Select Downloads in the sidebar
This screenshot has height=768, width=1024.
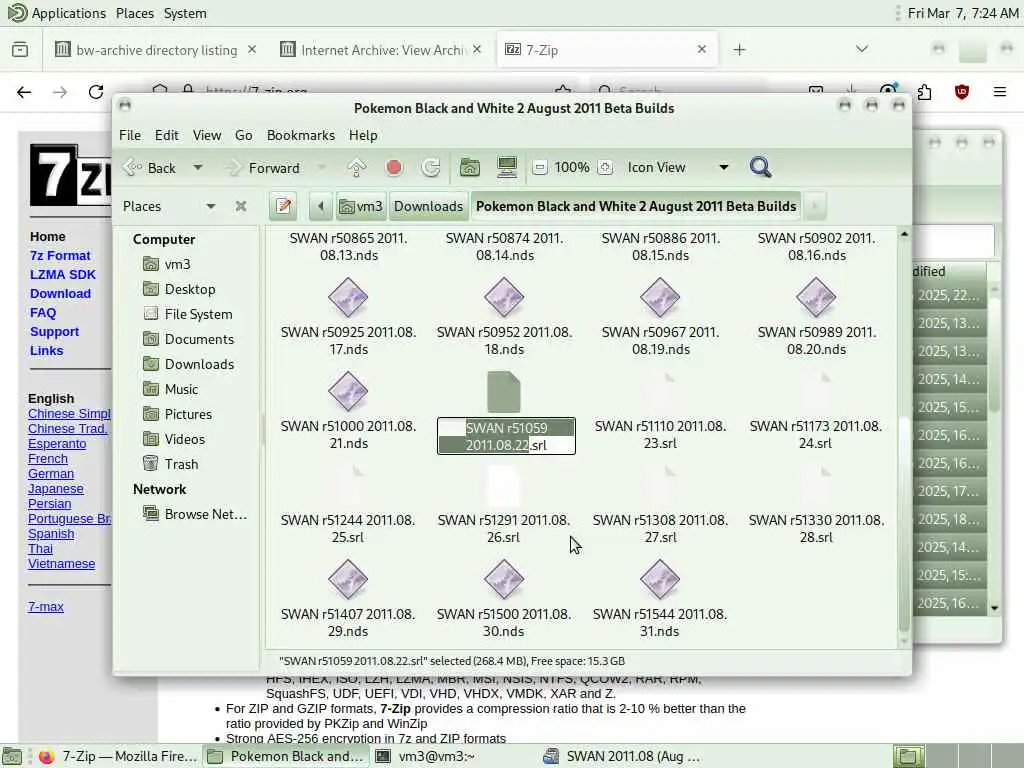(x=199, y=364)
